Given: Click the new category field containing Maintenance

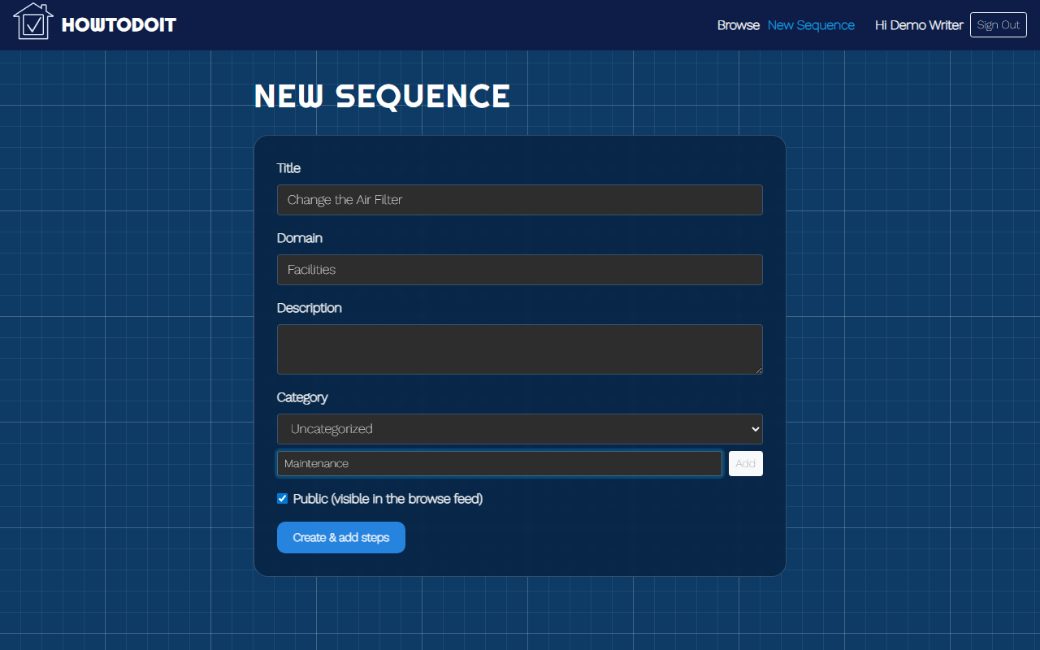Looking at the screenshot, I should pyautogui.click(x=499, y=464).
